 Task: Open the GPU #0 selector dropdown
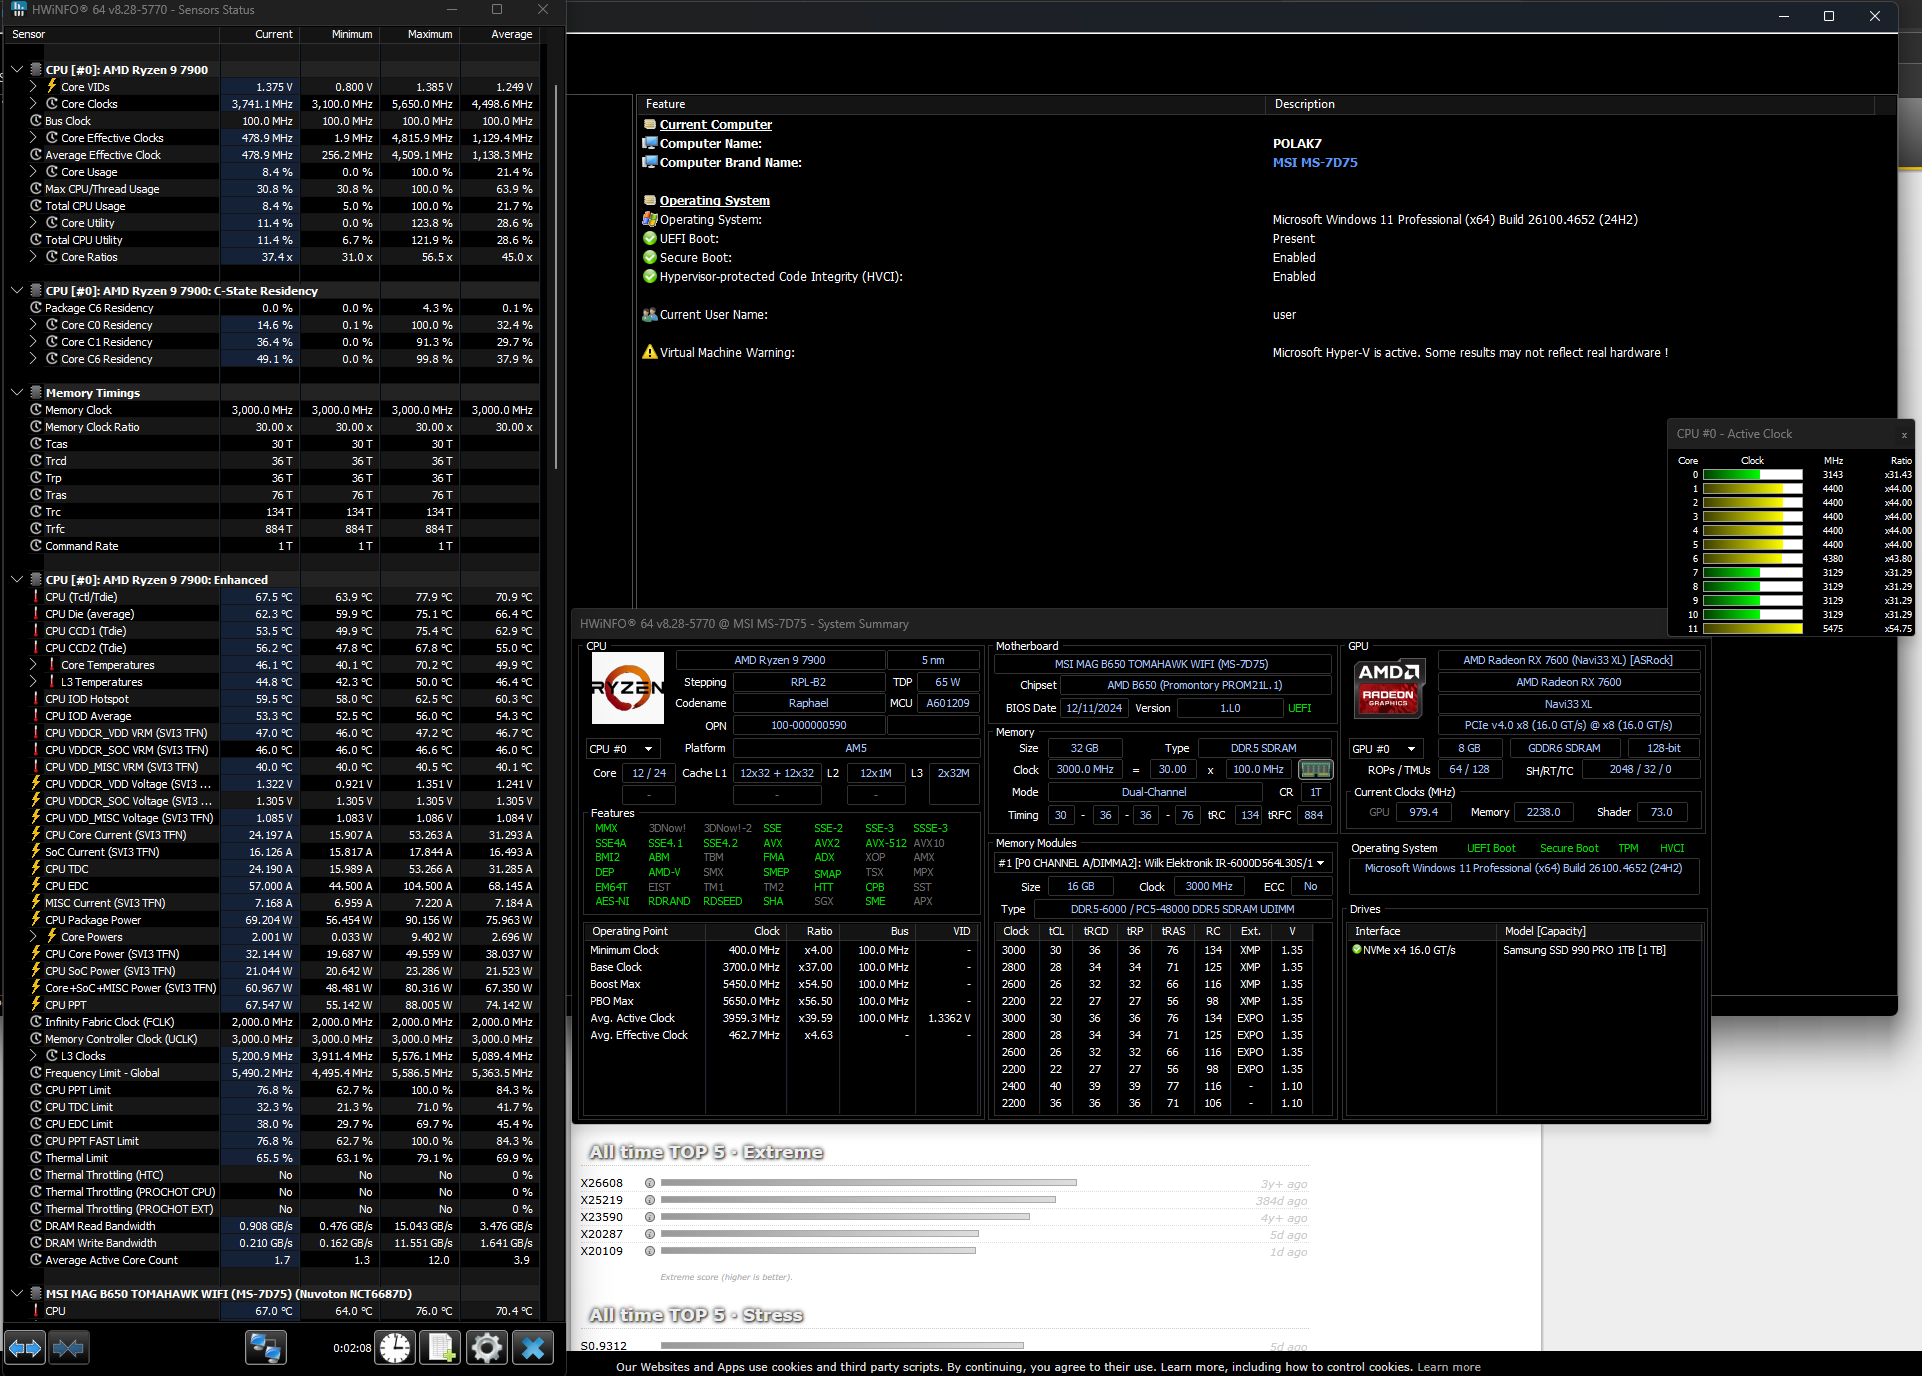click(1411, 749)
